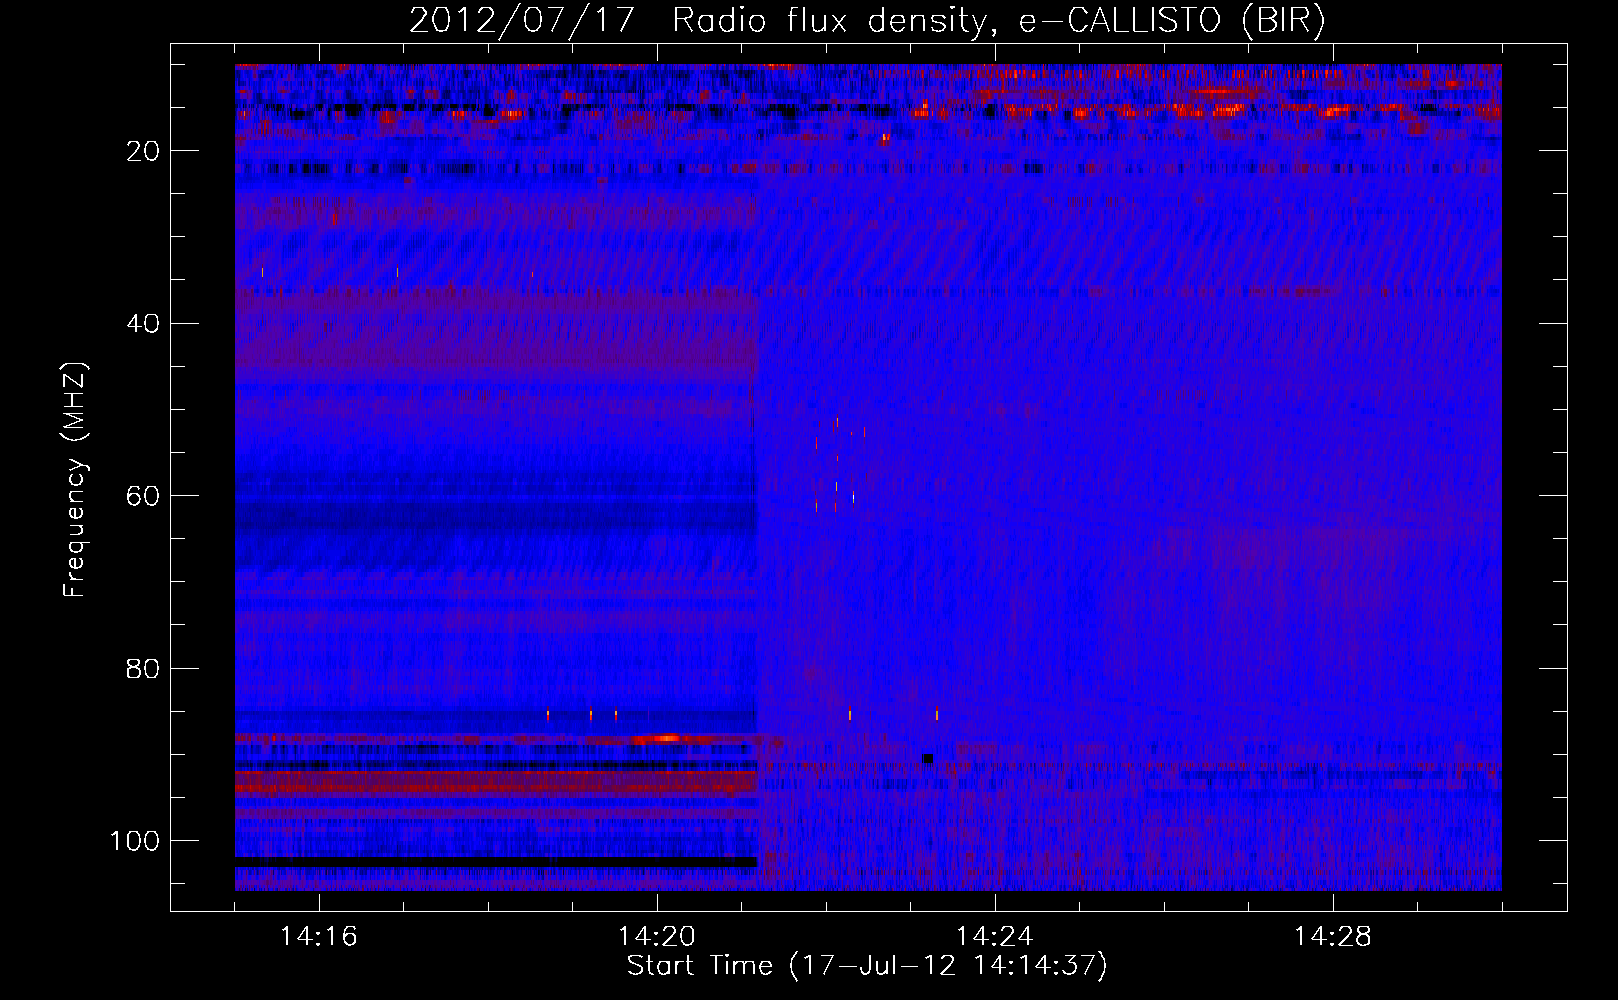1618x1000 pixels.
Task: Click the long black horizontal band near 102 MHz
Action: click(x=496, y=861)
